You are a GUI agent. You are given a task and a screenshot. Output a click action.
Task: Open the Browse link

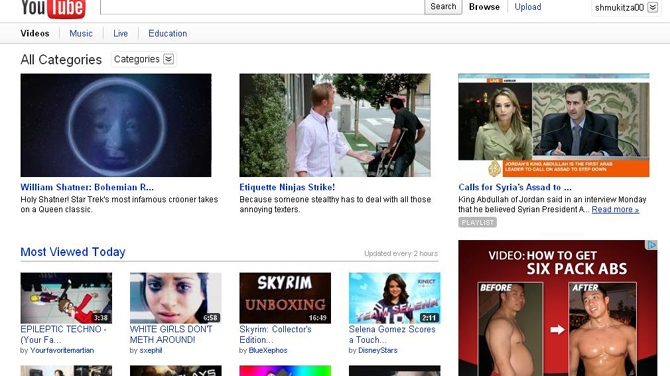pos(484,7)
